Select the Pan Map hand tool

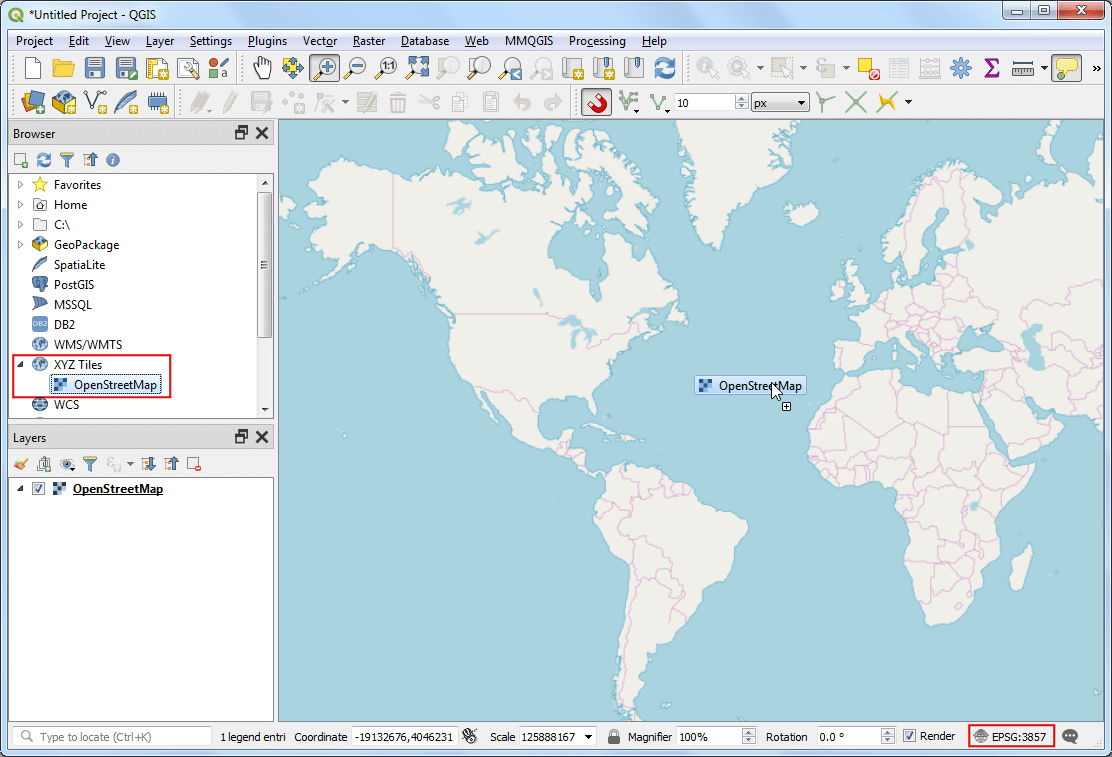pyautogui.click(x=262, y=68)
